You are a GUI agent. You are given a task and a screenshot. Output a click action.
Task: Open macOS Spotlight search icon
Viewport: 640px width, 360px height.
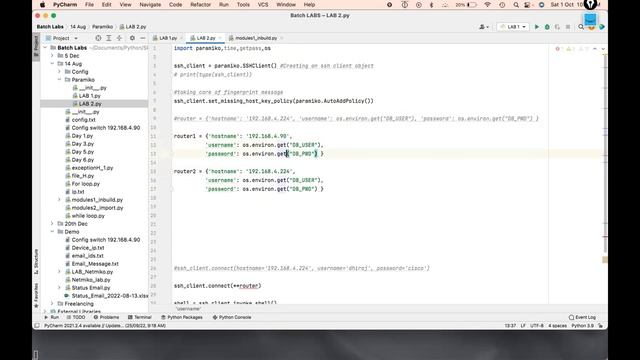[x=516, y=5]
